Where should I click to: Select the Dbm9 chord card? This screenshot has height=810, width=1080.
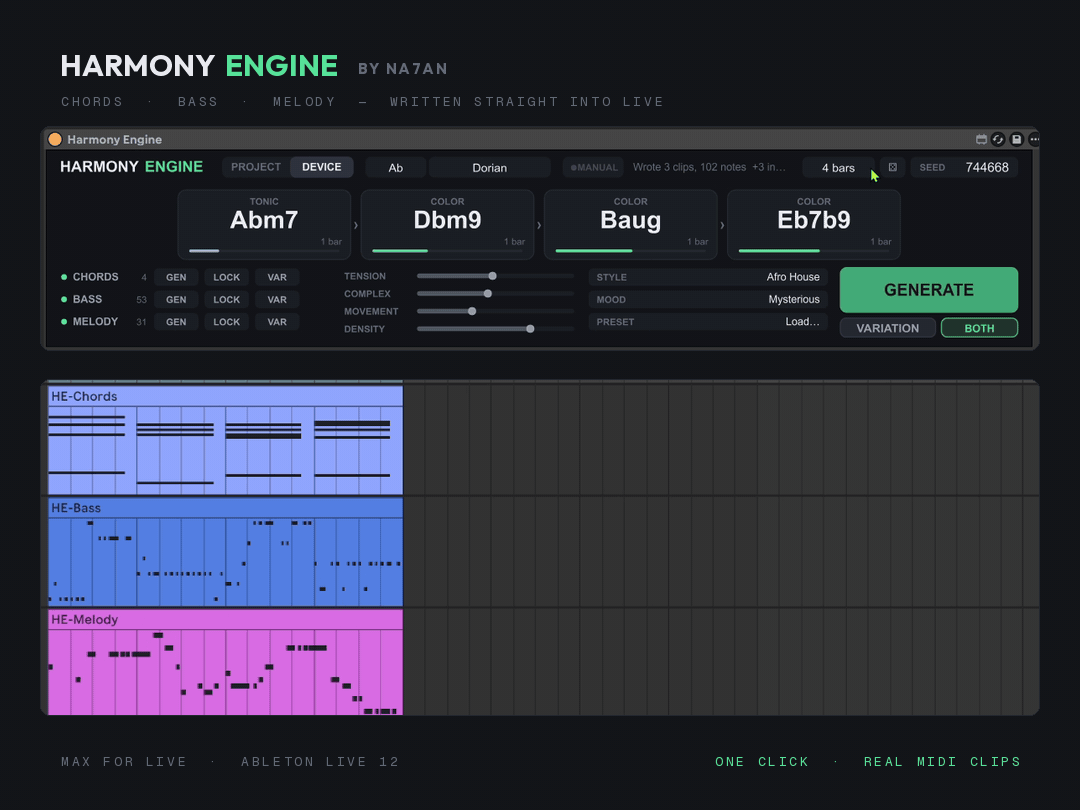pos(448,225)
